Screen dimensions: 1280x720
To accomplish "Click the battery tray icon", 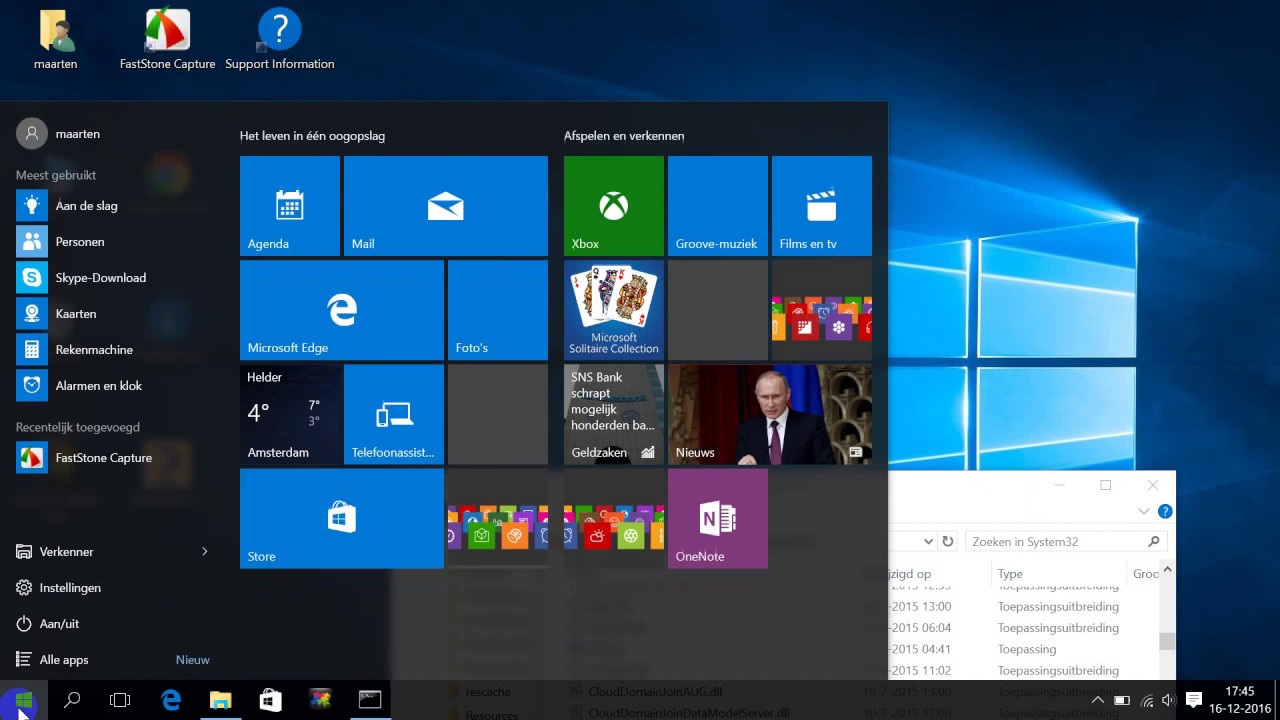I will (x=1122, y=701).
